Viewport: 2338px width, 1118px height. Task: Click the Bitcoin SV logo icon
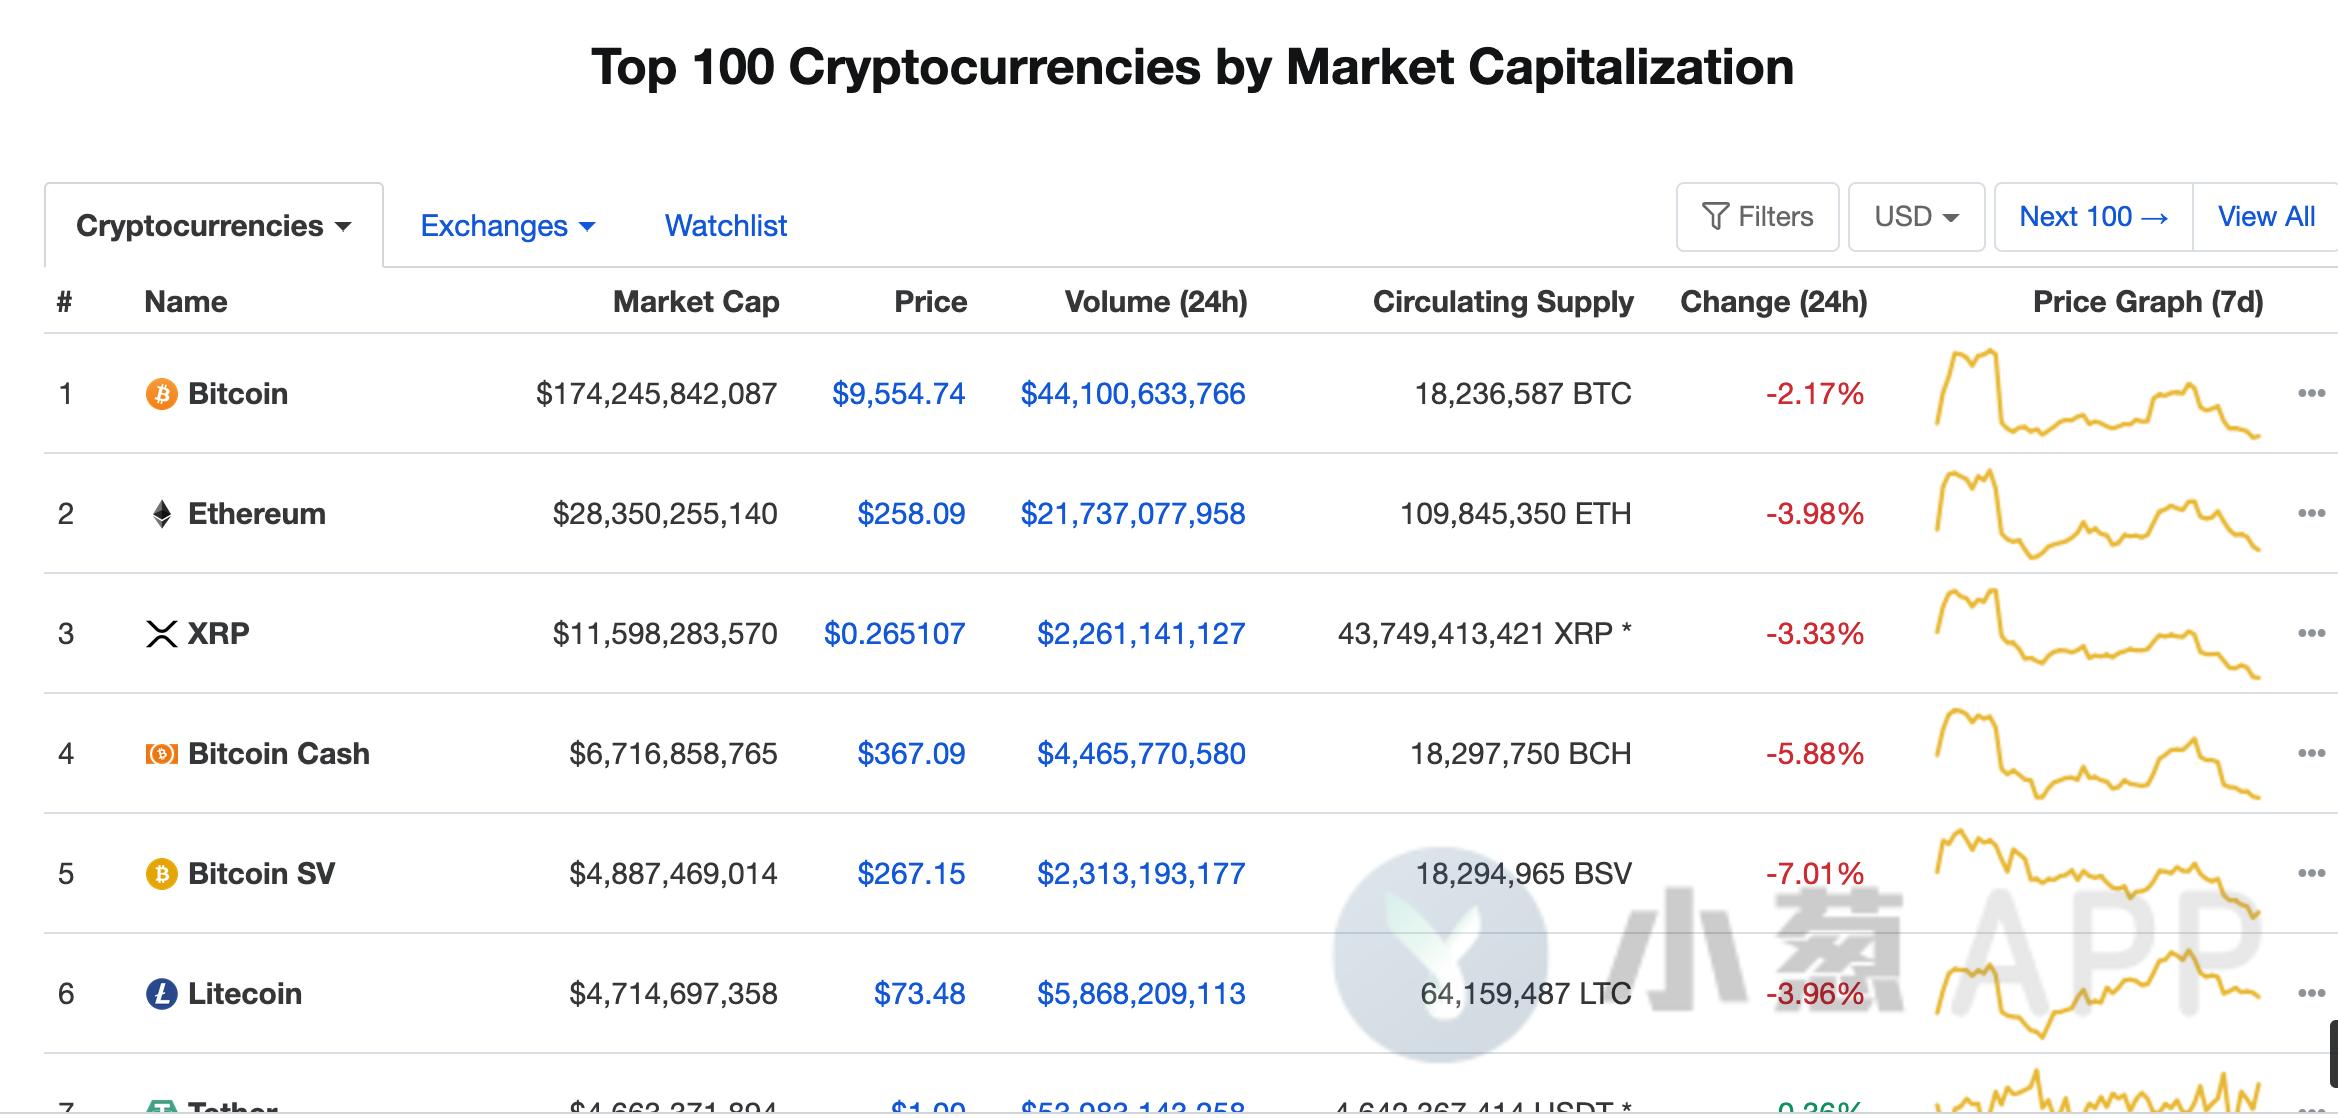(x=161, y=874)
